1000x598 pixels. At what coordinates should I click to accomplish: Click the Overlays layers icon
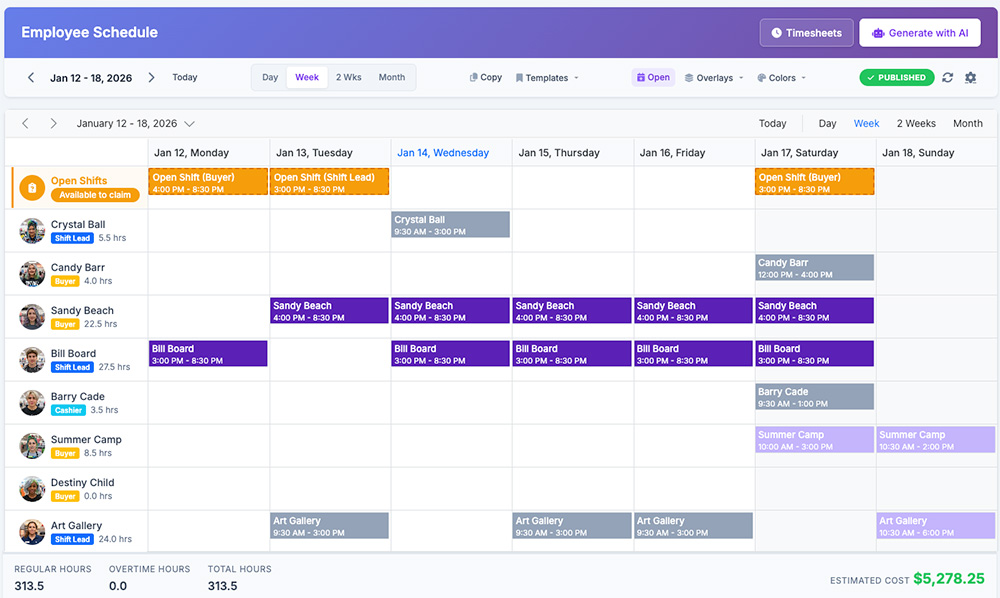pyautogui.click(x=689, y=77)
